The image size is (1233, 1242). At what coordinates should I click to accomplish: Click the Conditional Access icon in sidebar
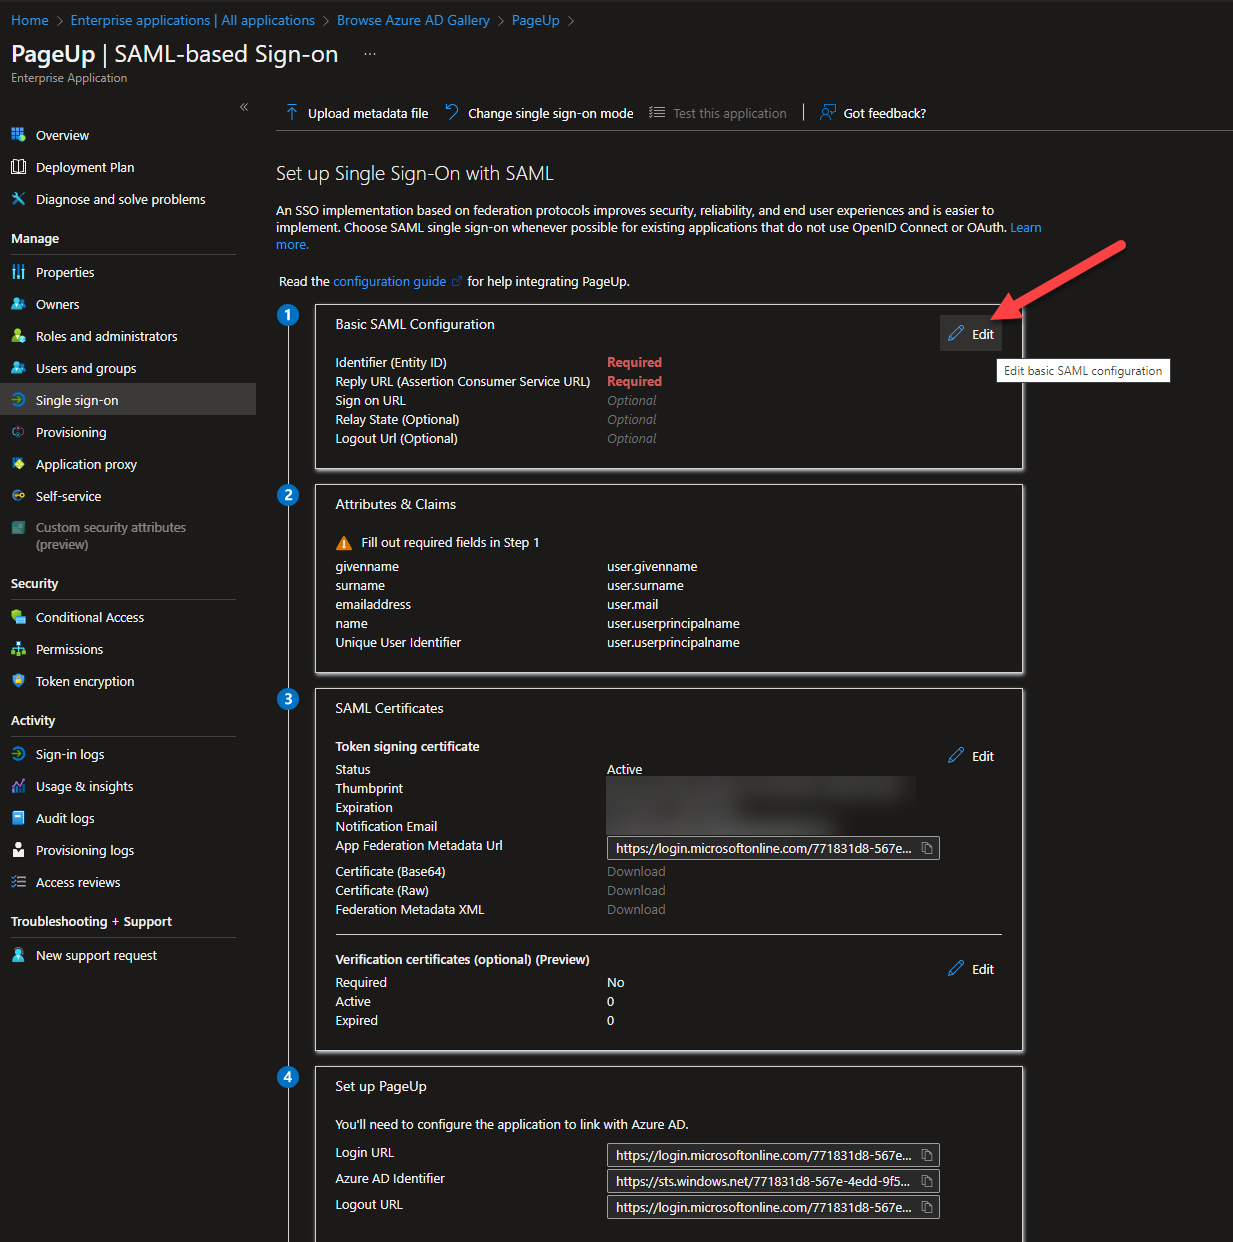tap(18, 617)
